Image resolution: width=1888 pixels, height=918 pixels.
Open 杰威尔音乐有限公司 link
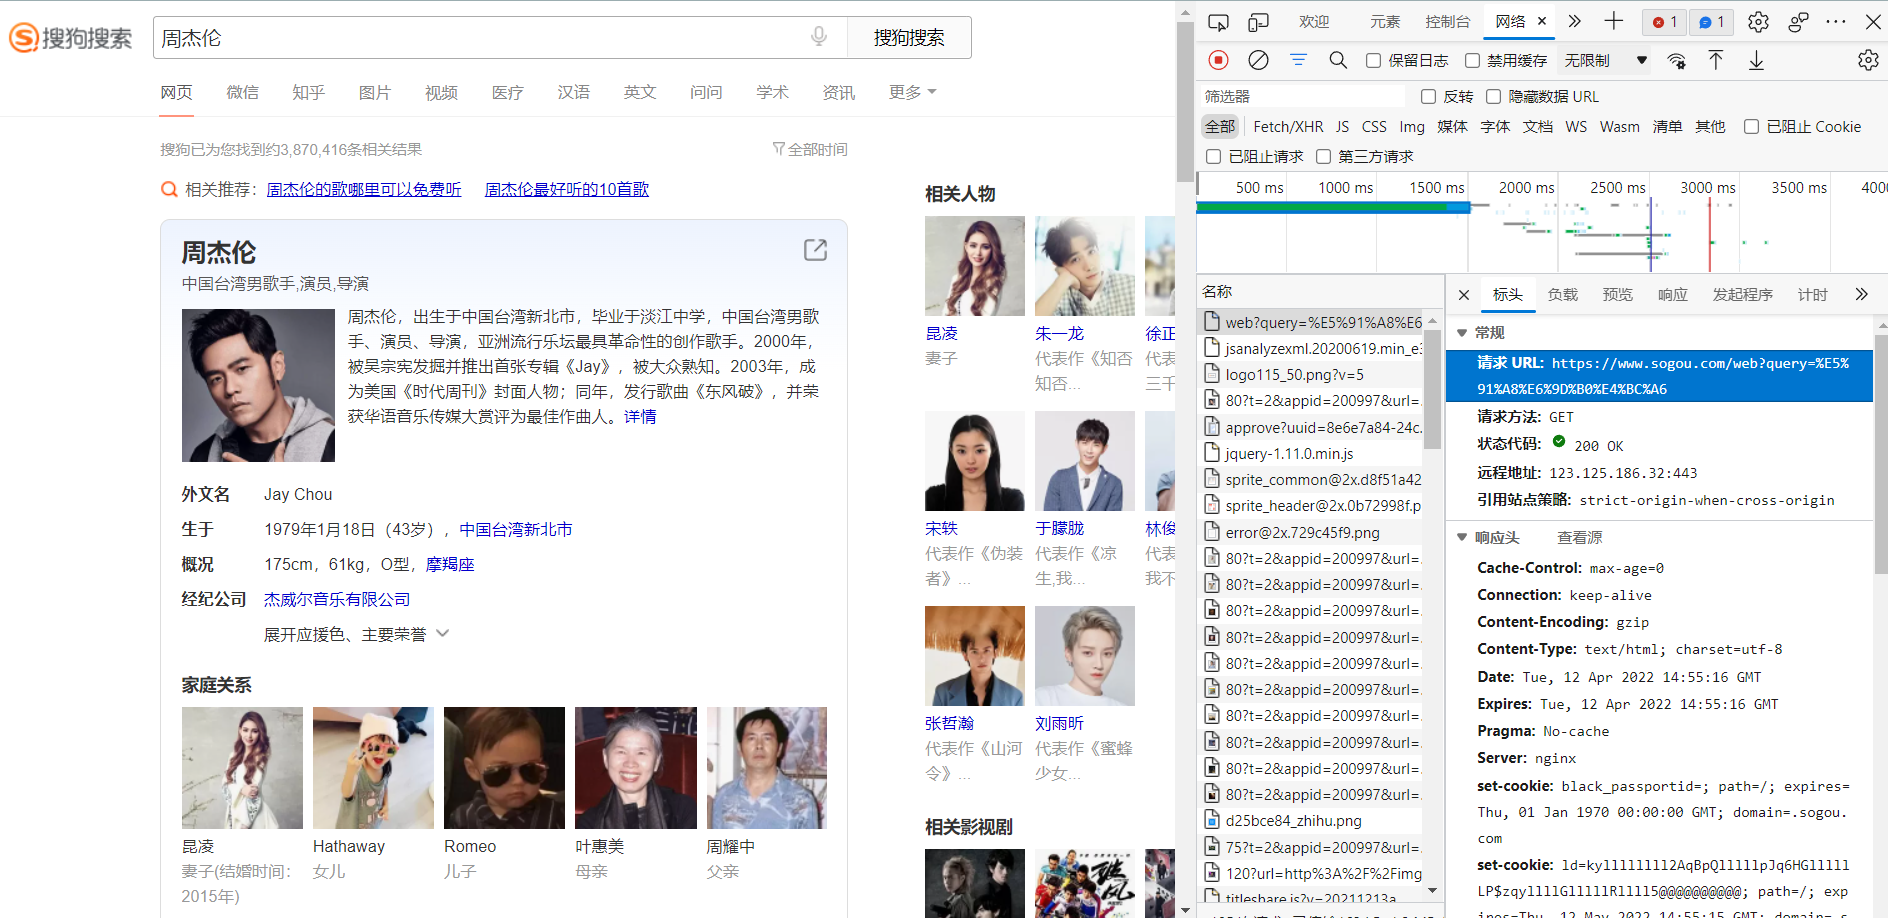click(337, 599)
